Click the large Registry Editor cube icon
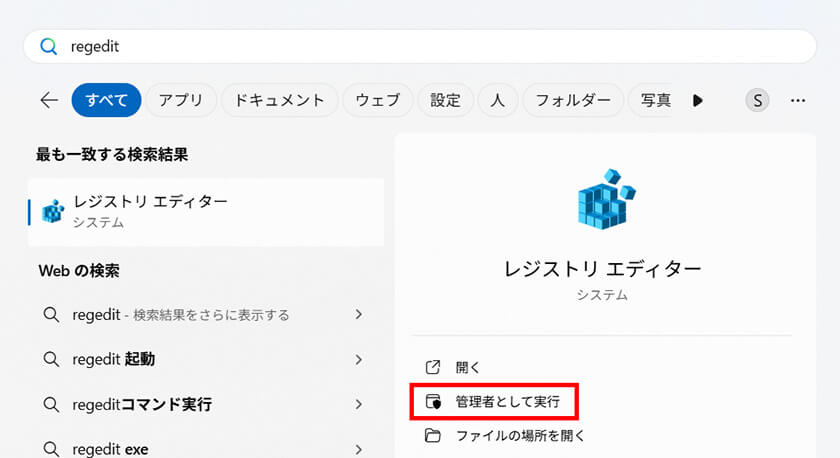 [x=606, y=199]
